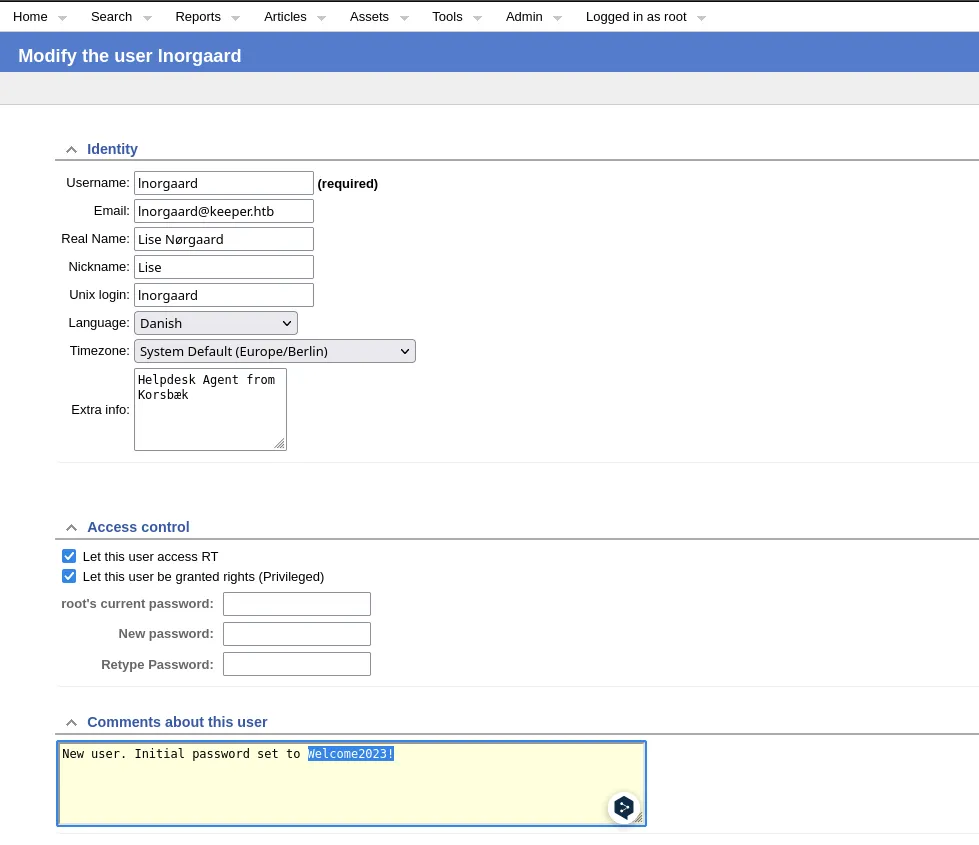Image resolution: width=979 pixels, height=845 pixels.
Task: Collapse Comments about this user section
Action: tap(71, 723)
